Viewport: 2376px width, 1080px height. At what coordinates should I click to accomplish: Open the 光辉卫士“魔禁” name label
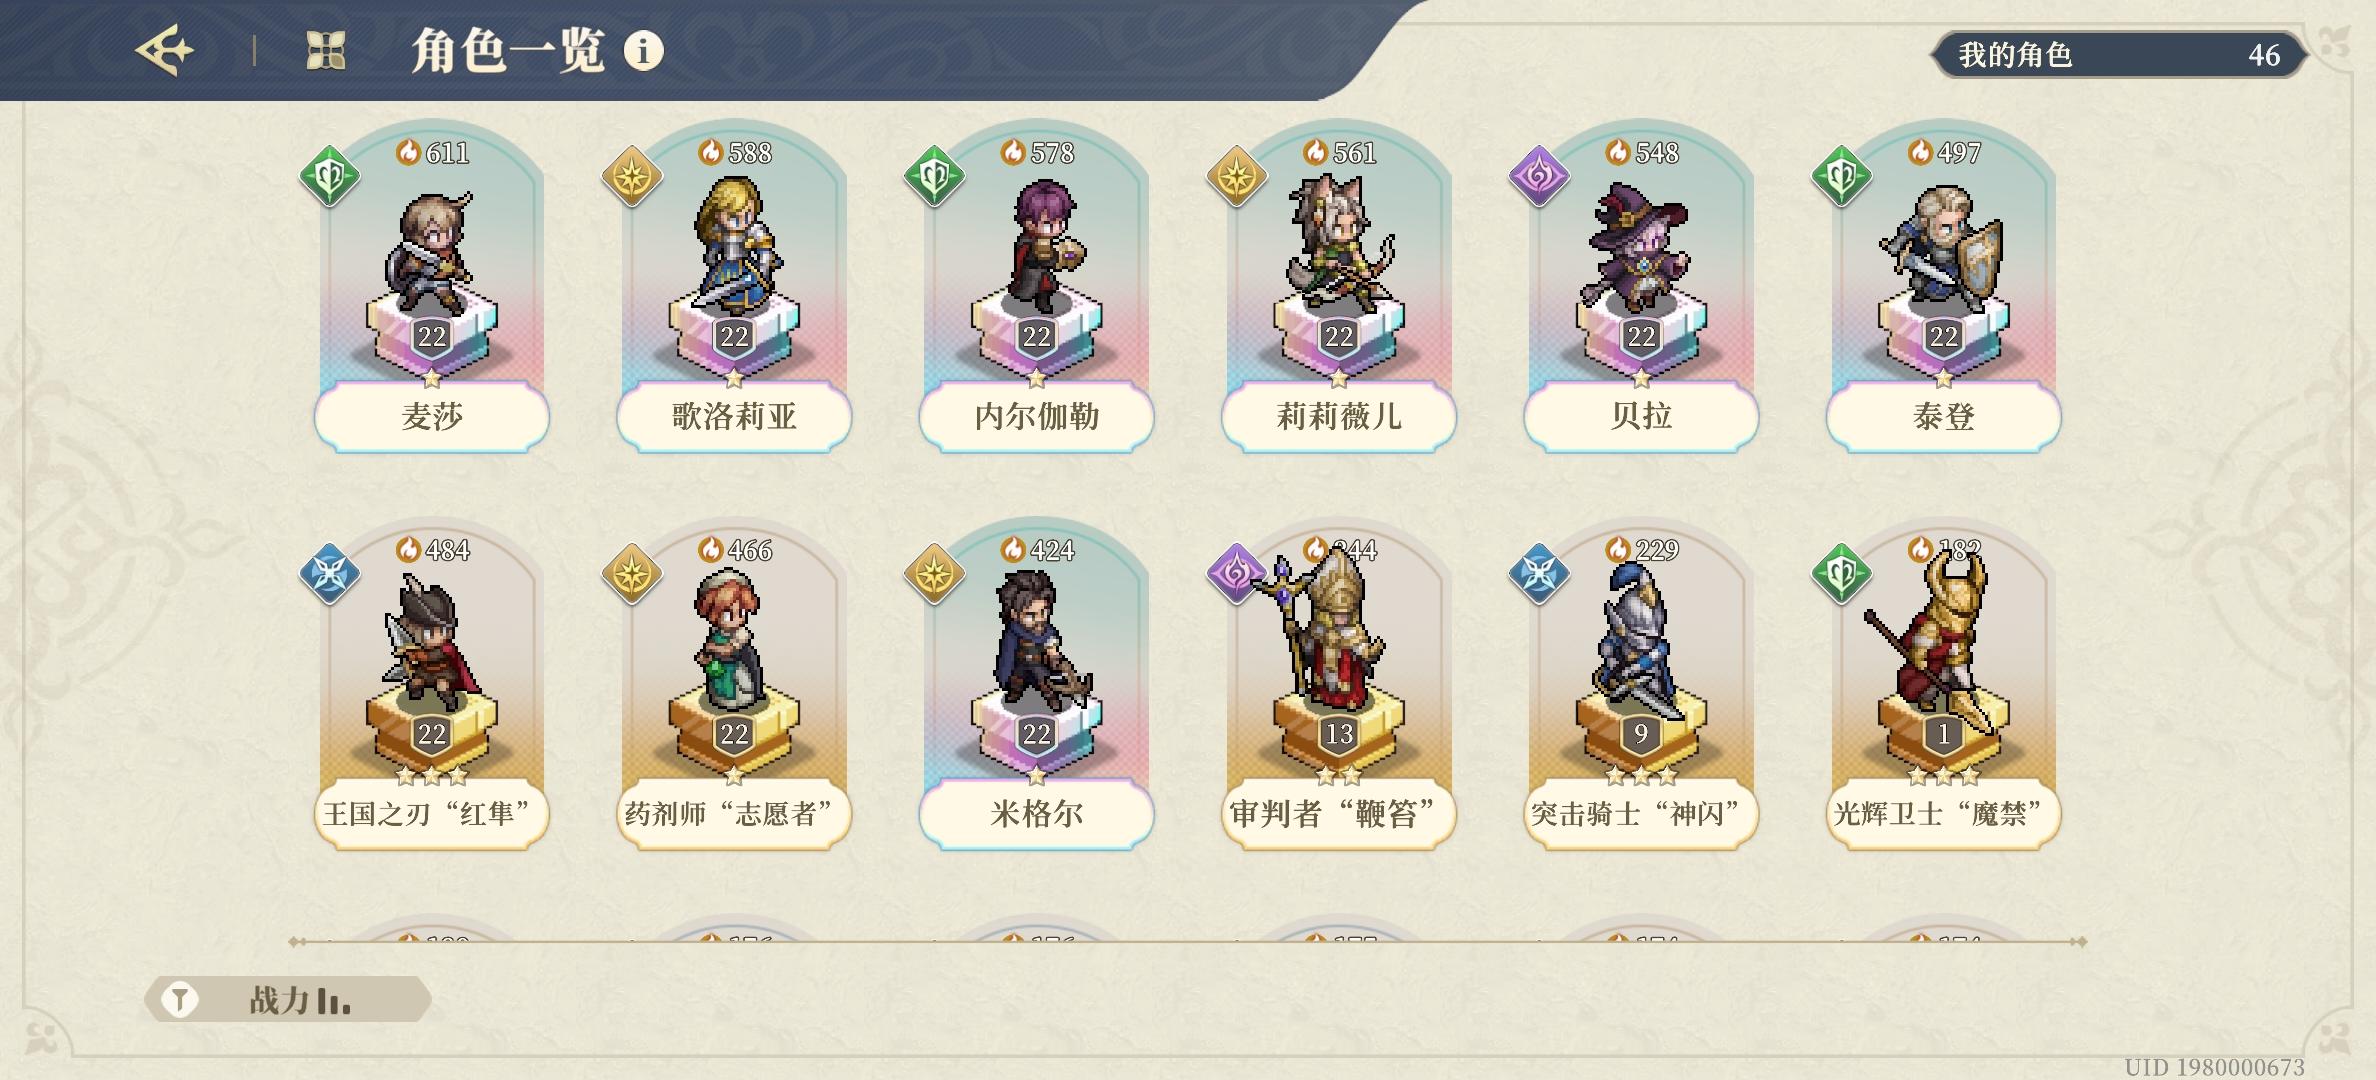[1943, 813]
